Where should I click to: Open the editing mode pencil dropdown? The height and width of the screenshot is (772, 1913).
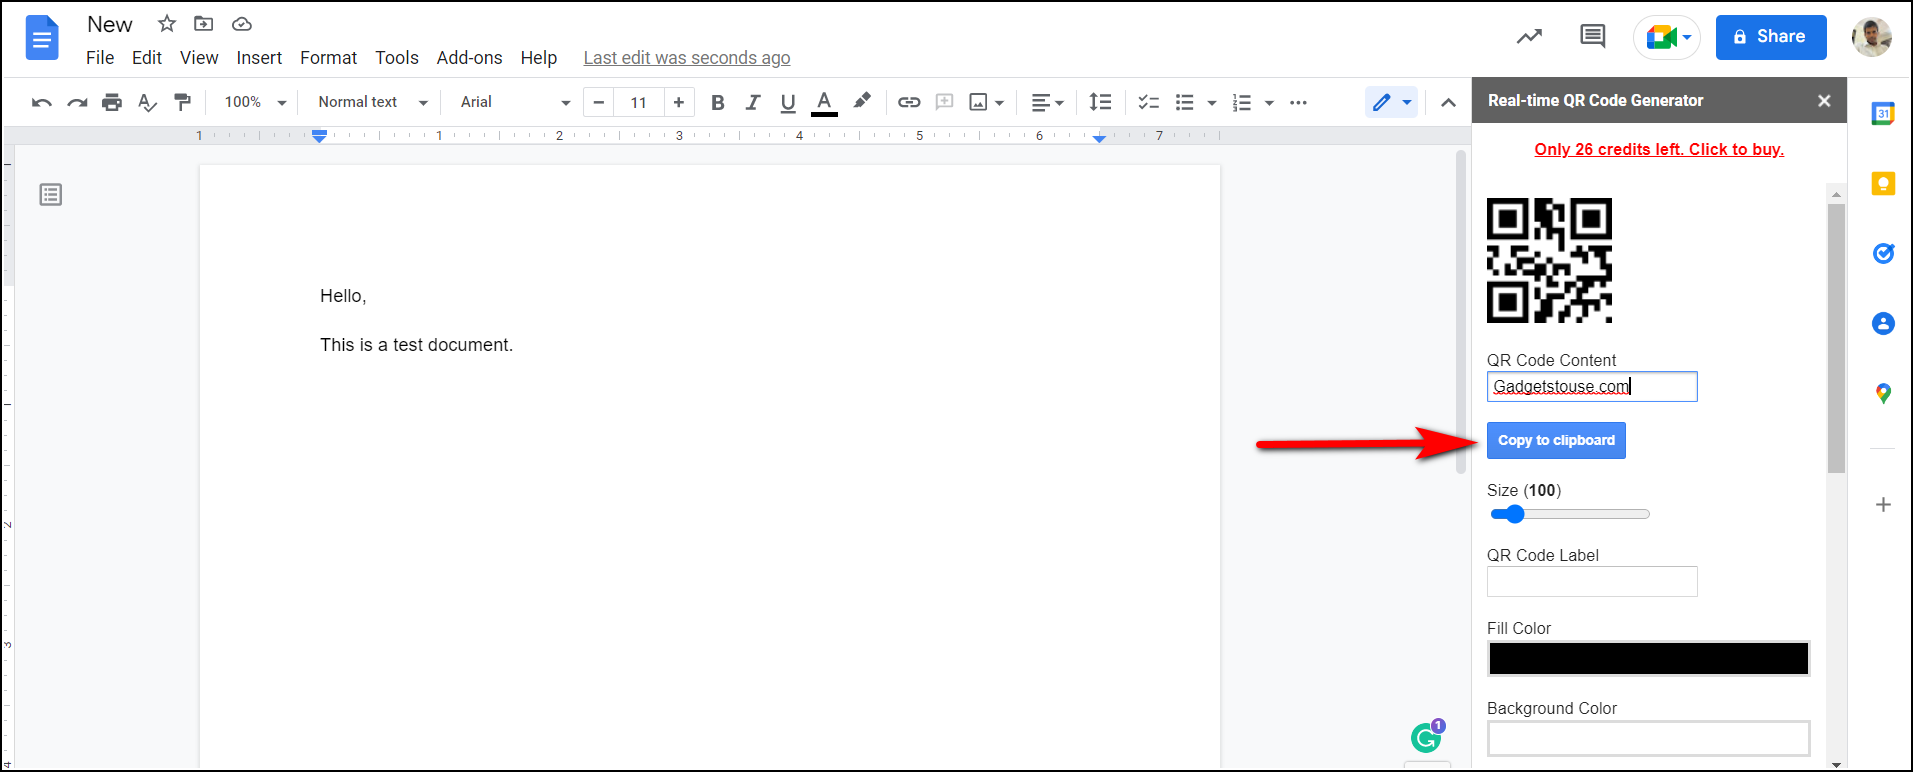[1391, 102]
